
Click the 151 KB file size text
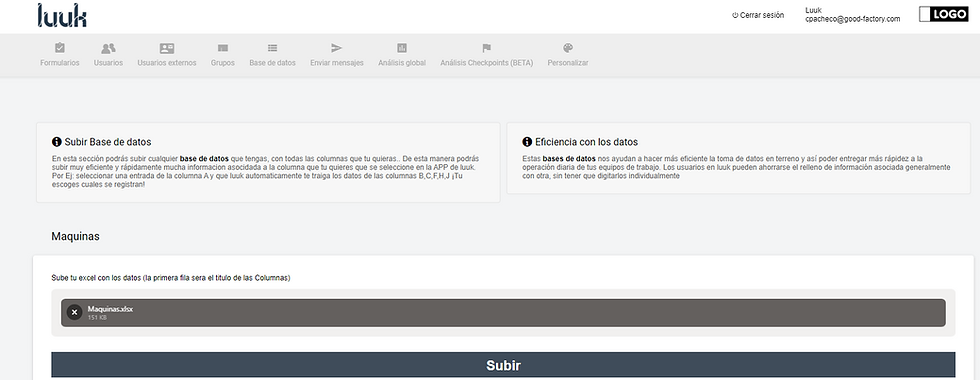tap(97, 318)
